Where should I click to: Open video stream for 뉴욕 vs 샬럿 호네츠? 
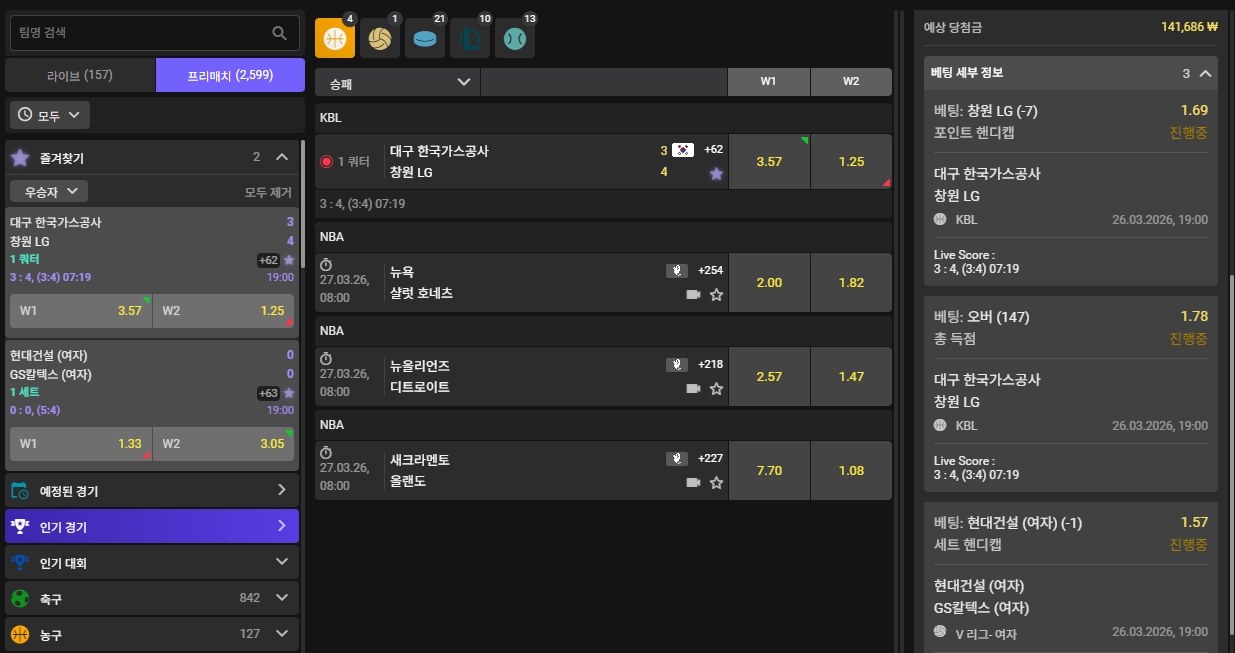(x=694, y=294)
